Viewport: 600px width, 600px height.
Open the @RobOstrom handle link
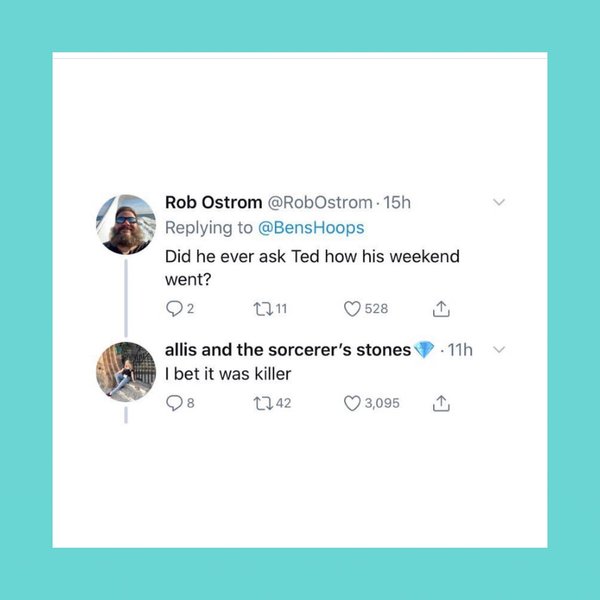click(319, 202)
